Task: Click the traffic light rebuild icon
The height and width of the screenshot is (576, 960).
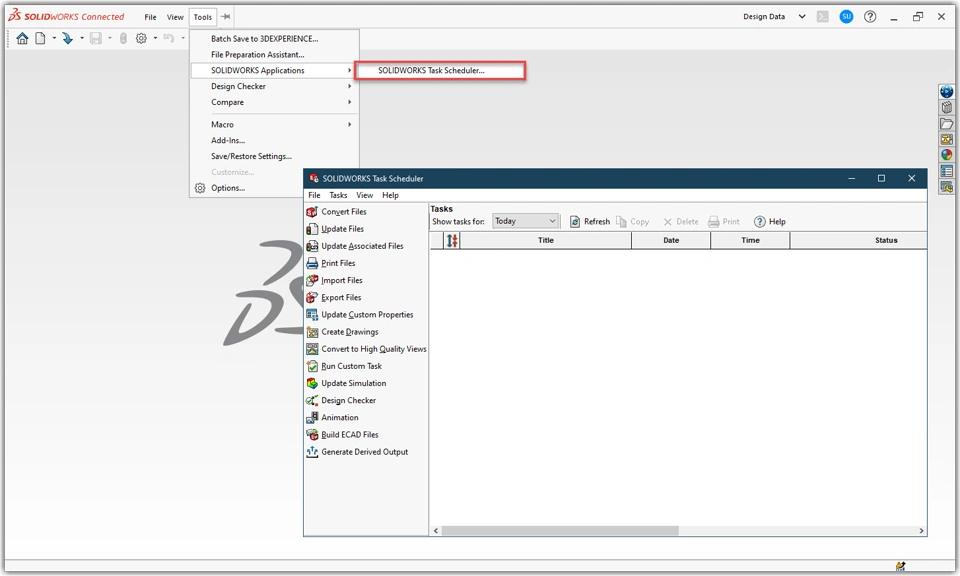Action: (x=123, y=39)
